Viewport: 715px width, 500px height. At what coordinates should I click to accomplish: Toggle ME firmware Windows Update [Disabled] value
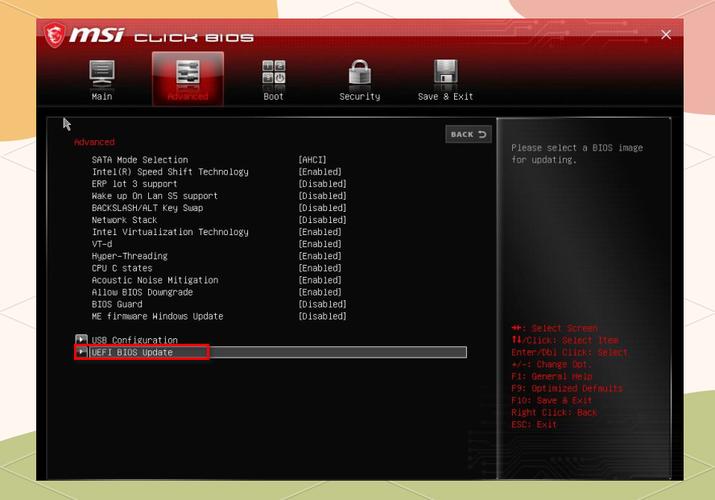(322, 316)
